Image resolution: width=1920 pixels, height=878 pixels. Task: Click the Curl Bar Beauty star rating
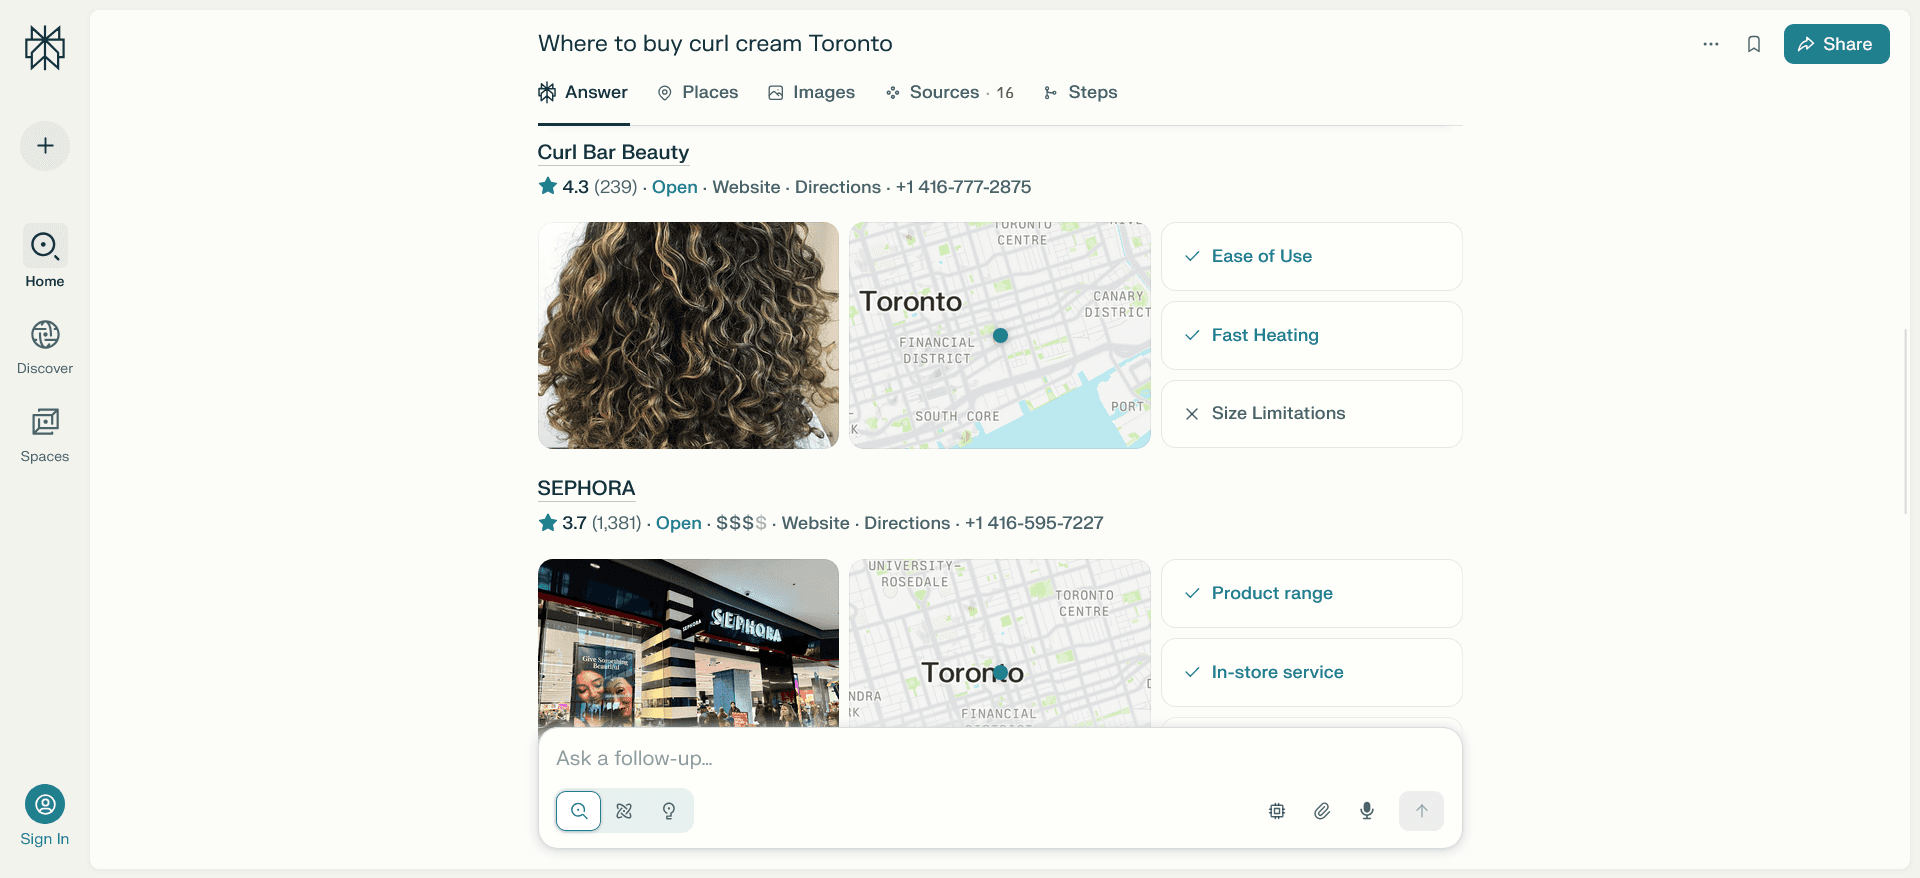click(x=548, y=186)
